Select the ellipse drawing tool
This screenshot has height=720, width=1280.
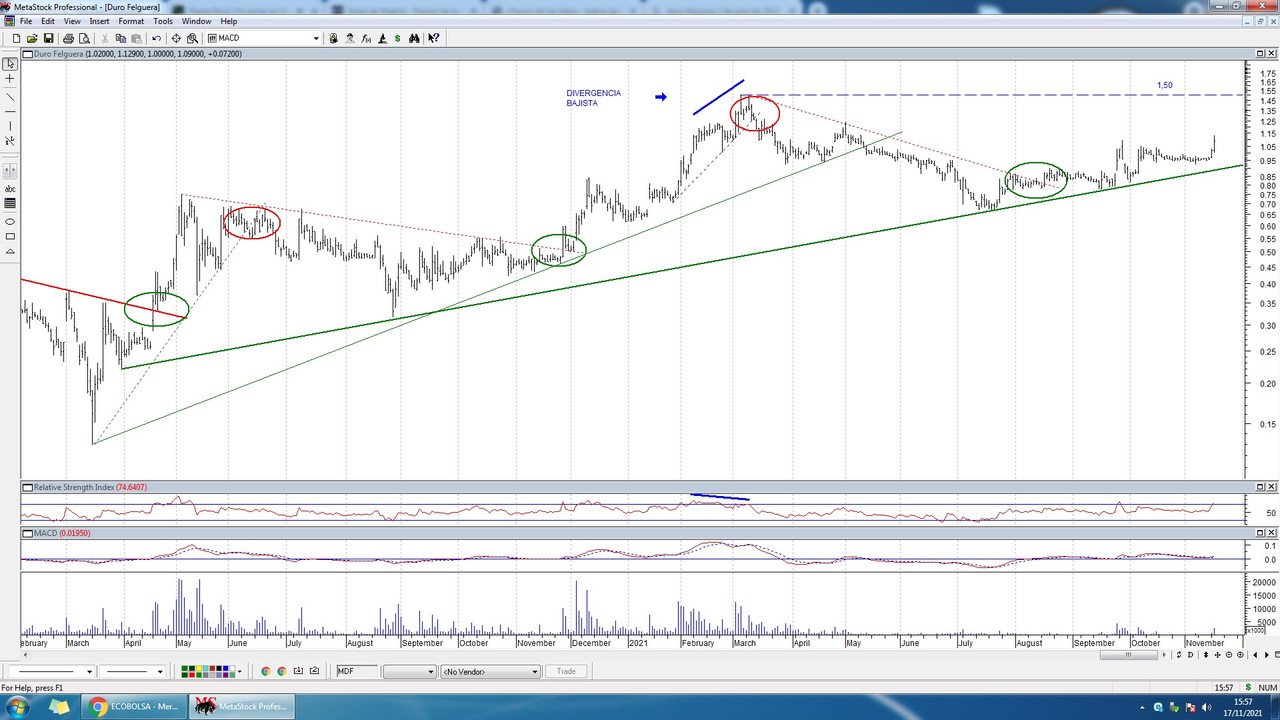click(x=10, y=221)
